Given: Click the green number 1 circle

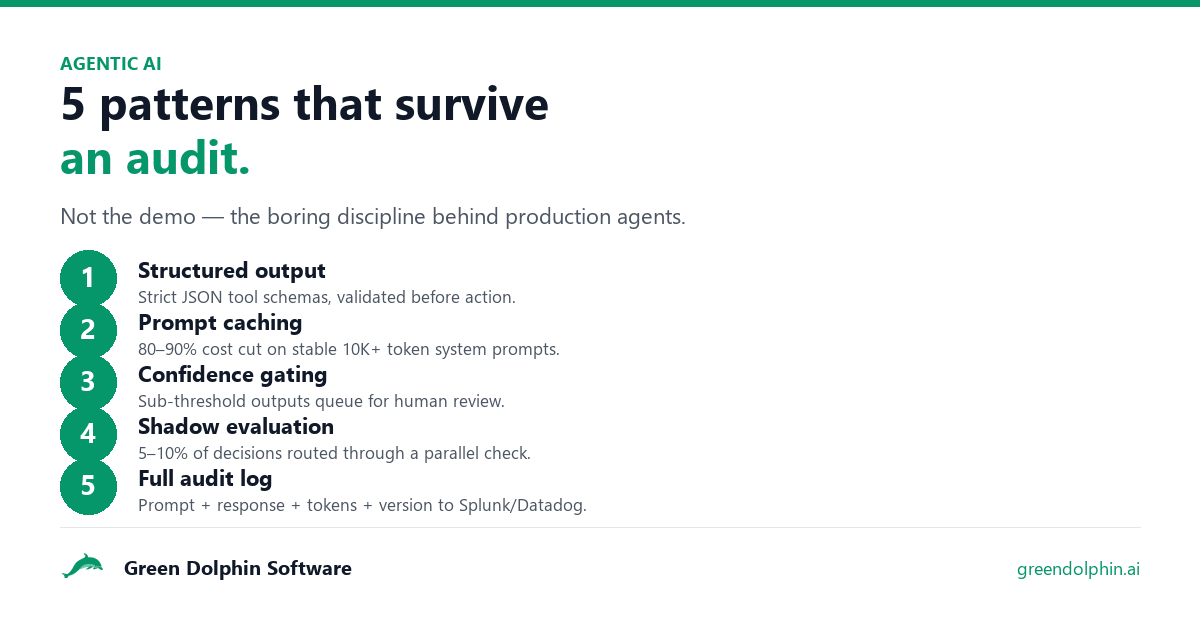Looking at the screenshot, I should point(88,278).
